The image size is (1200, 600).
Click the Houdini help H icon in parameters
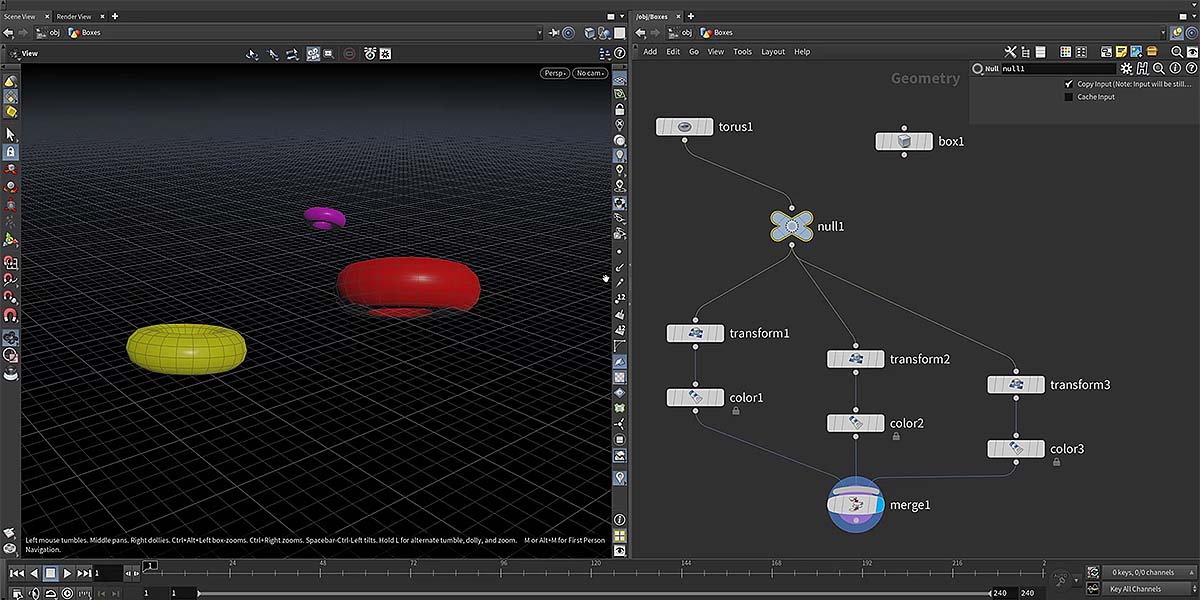click(x=1142, y=69)
